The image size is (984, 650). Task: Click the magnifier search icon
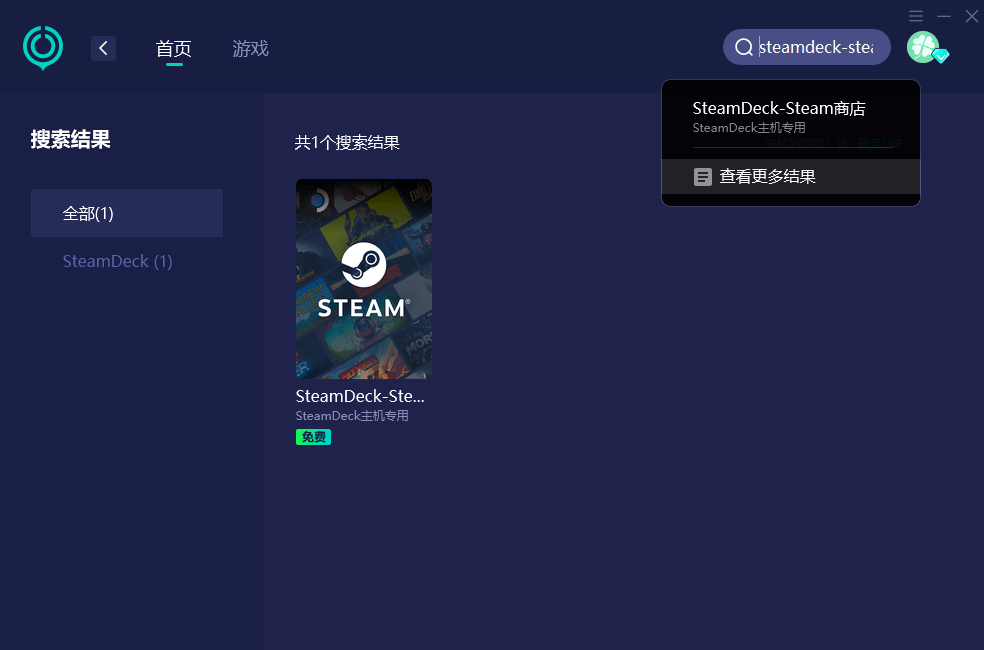tap(744, 47)
